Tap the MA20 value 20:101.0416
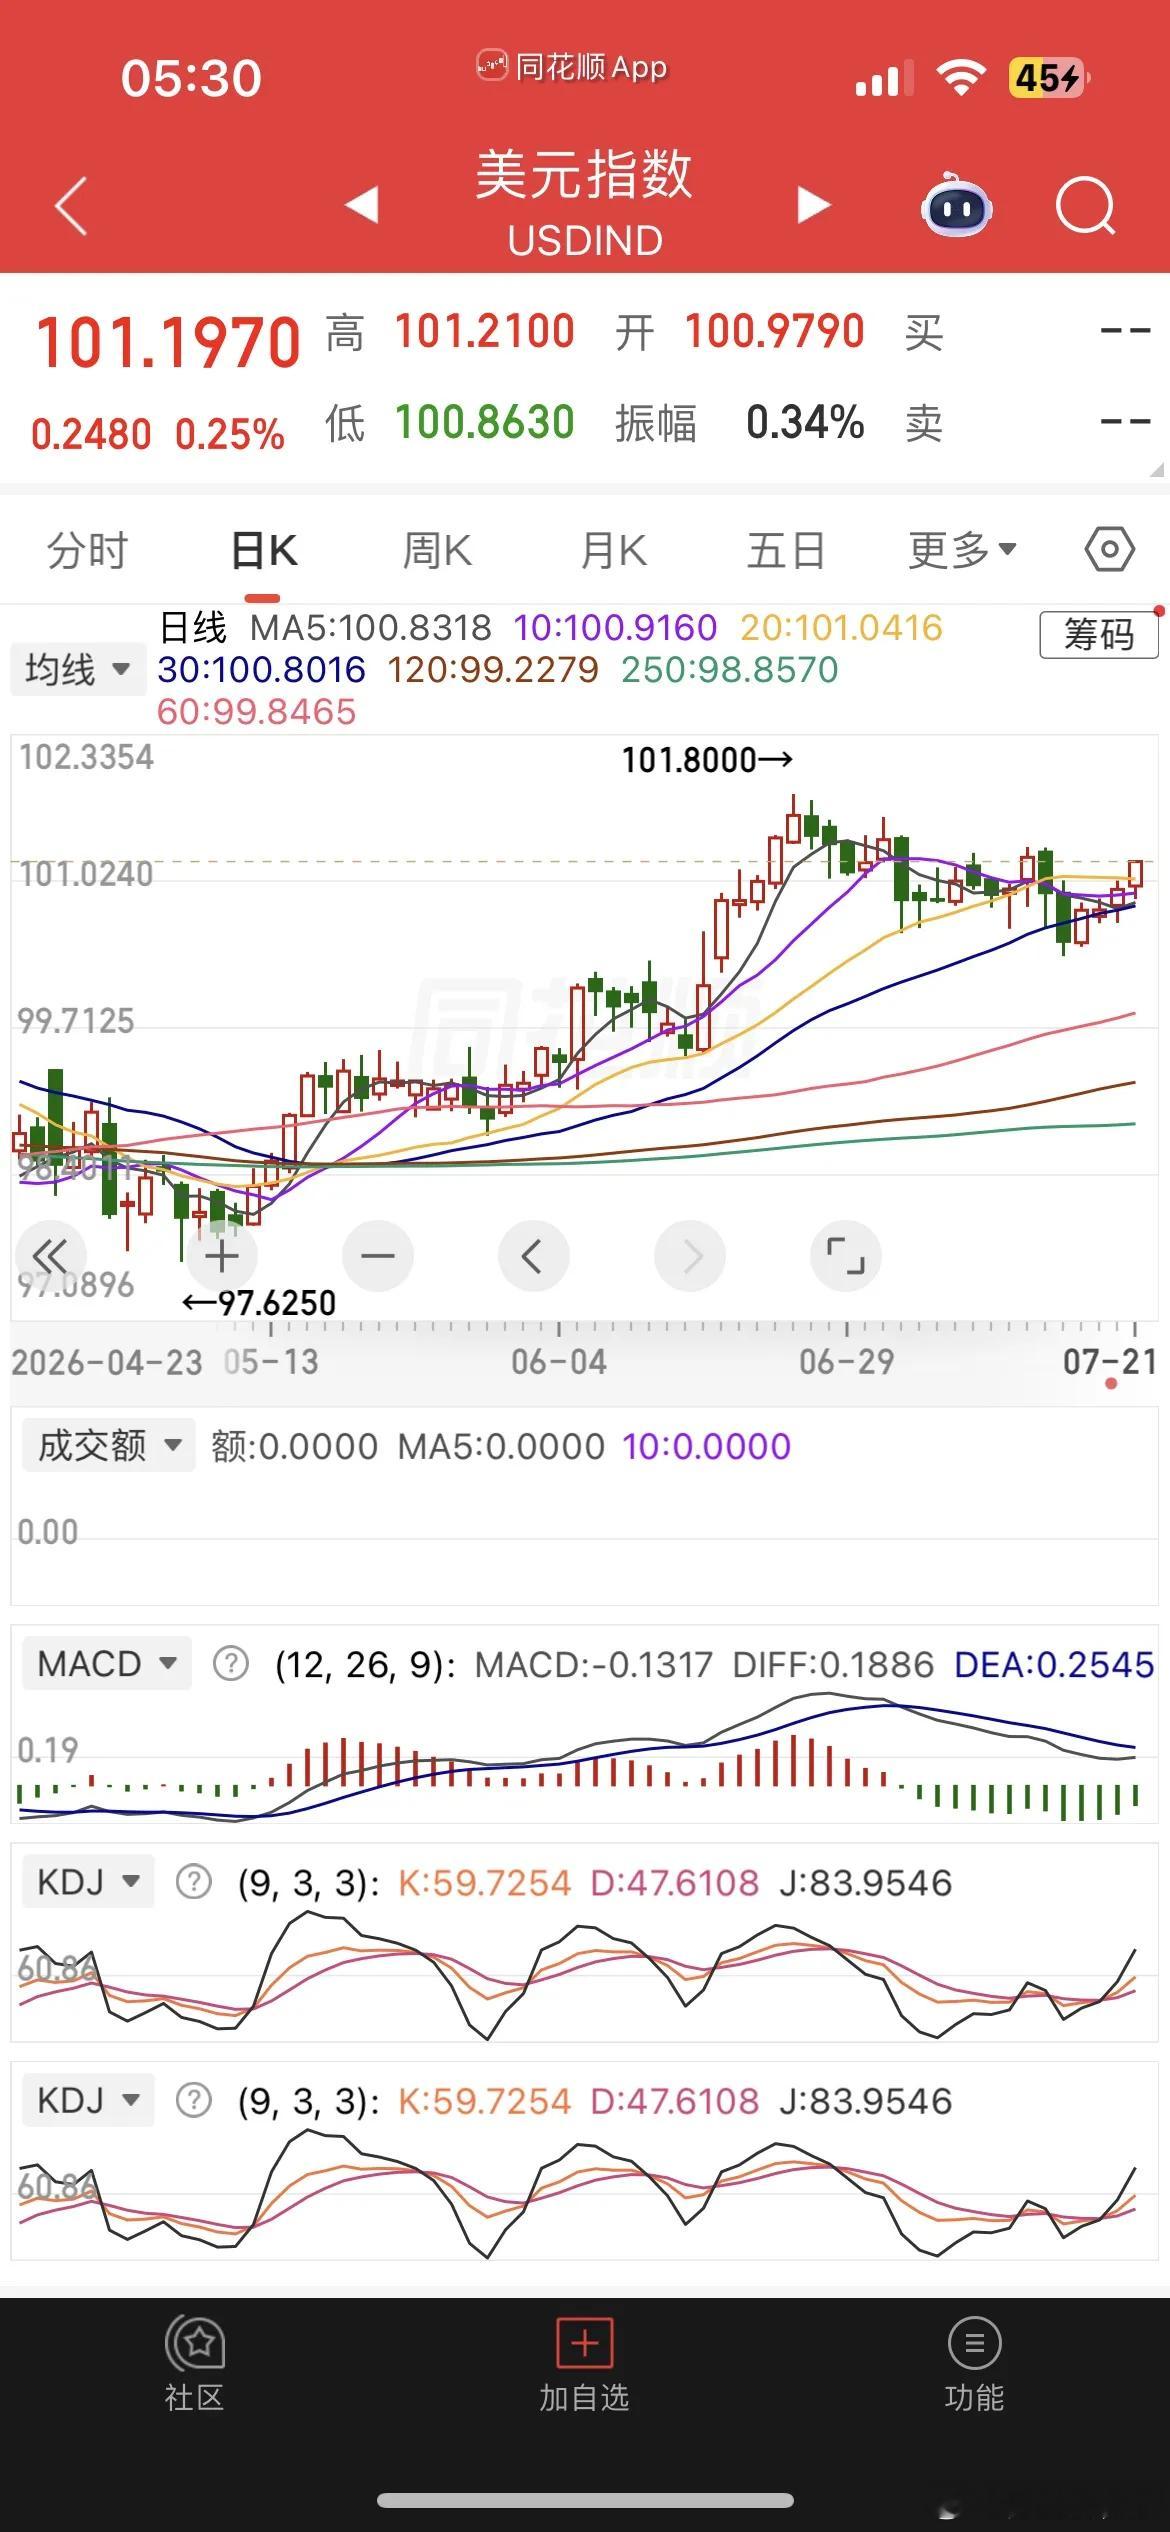Image resolution: width=1170 pixels, height=2532 pixels. click(842, 628)
